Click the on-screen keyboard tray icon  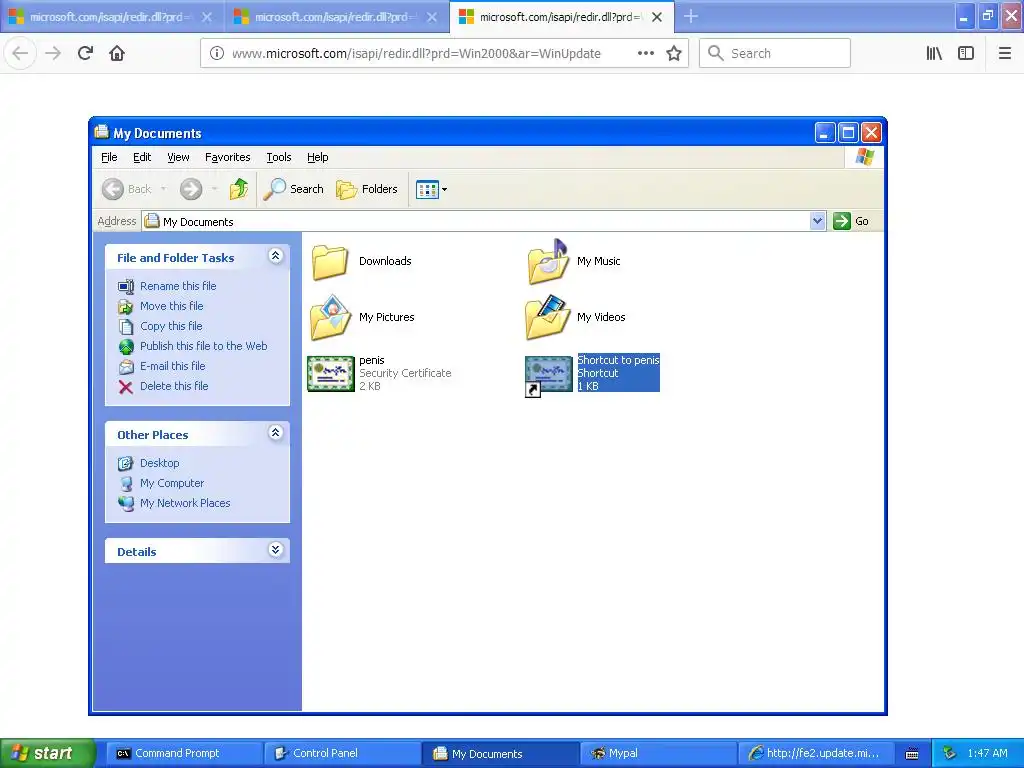912,754
